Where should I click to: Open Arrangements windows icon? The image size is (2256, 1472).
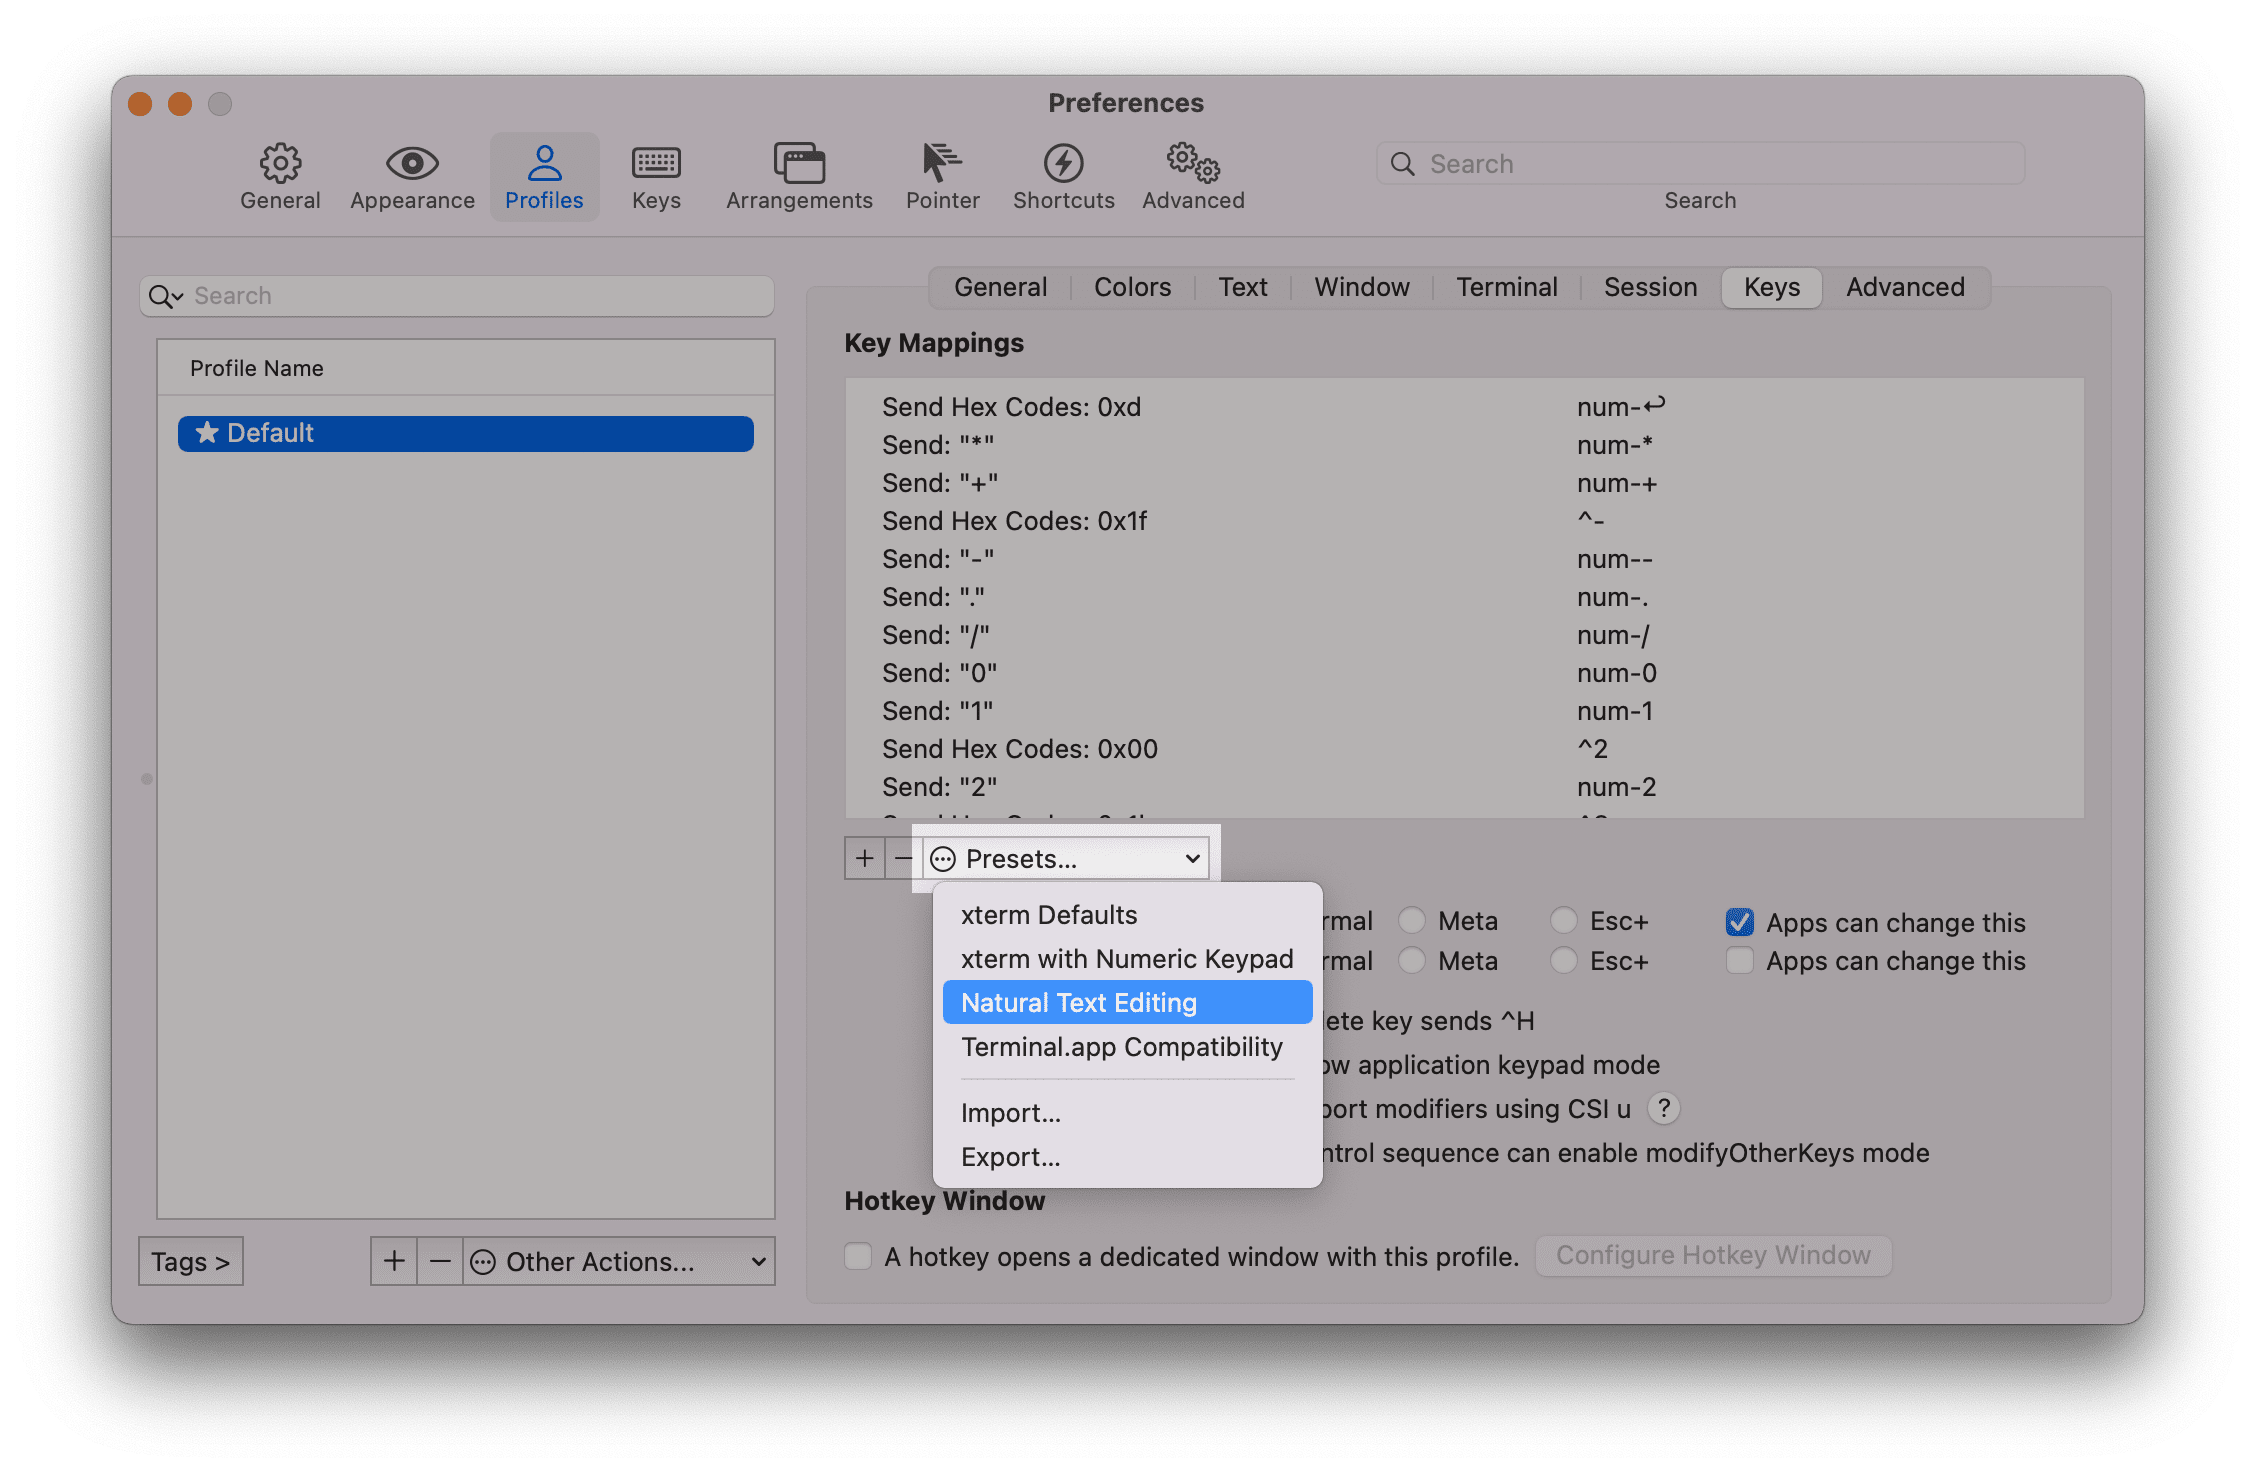coord(799,163)
